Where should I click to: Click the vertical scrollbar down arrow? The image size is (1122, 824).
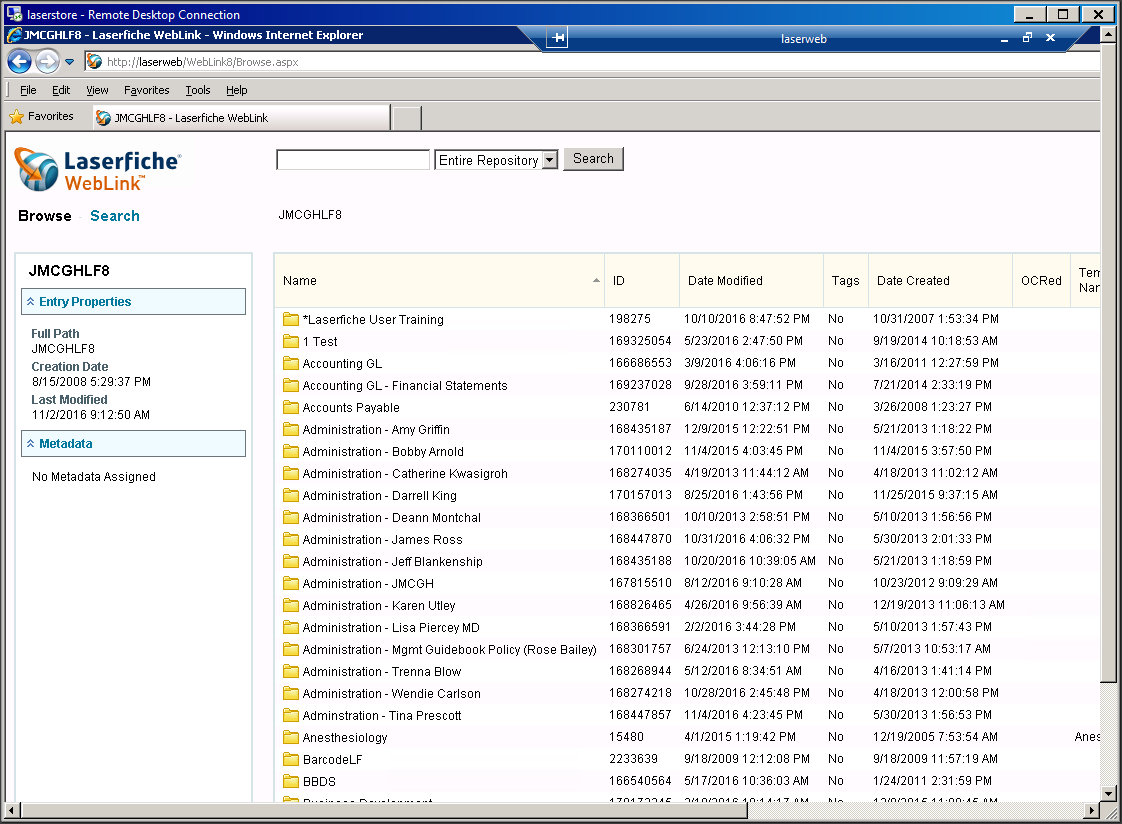point(1108,793)
